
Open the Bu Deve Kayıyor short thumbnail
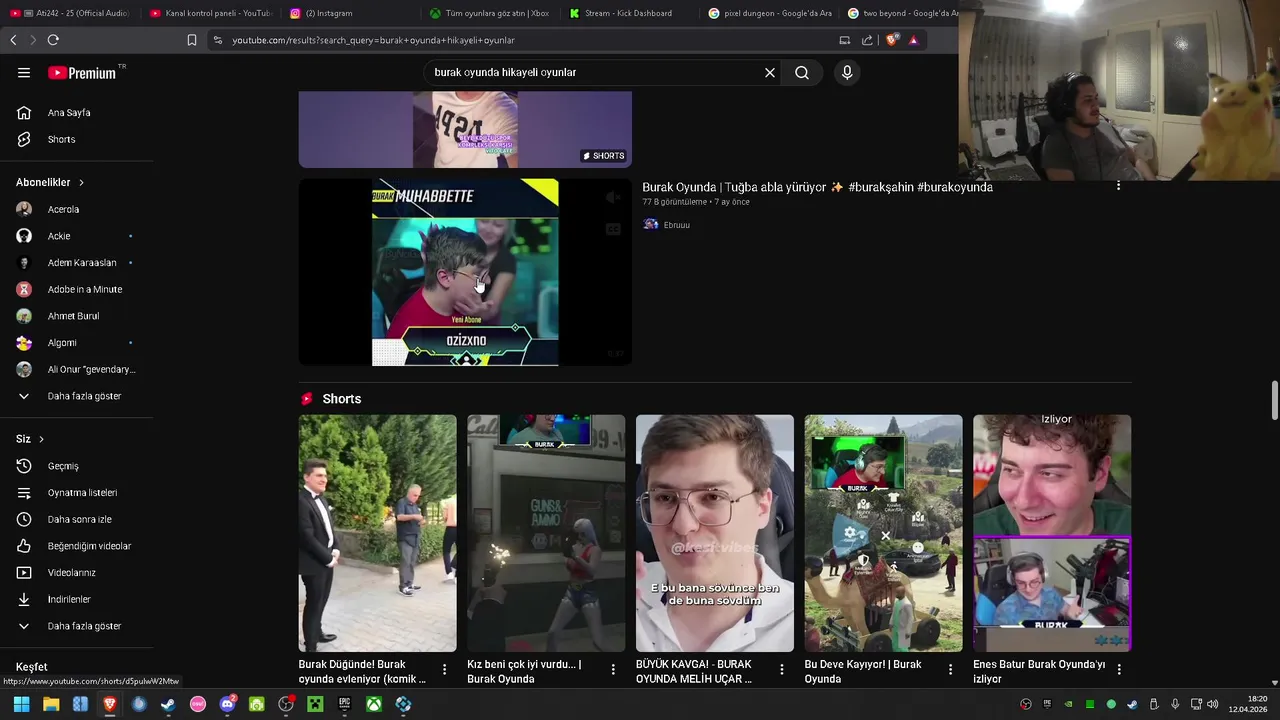coord(884,533)
